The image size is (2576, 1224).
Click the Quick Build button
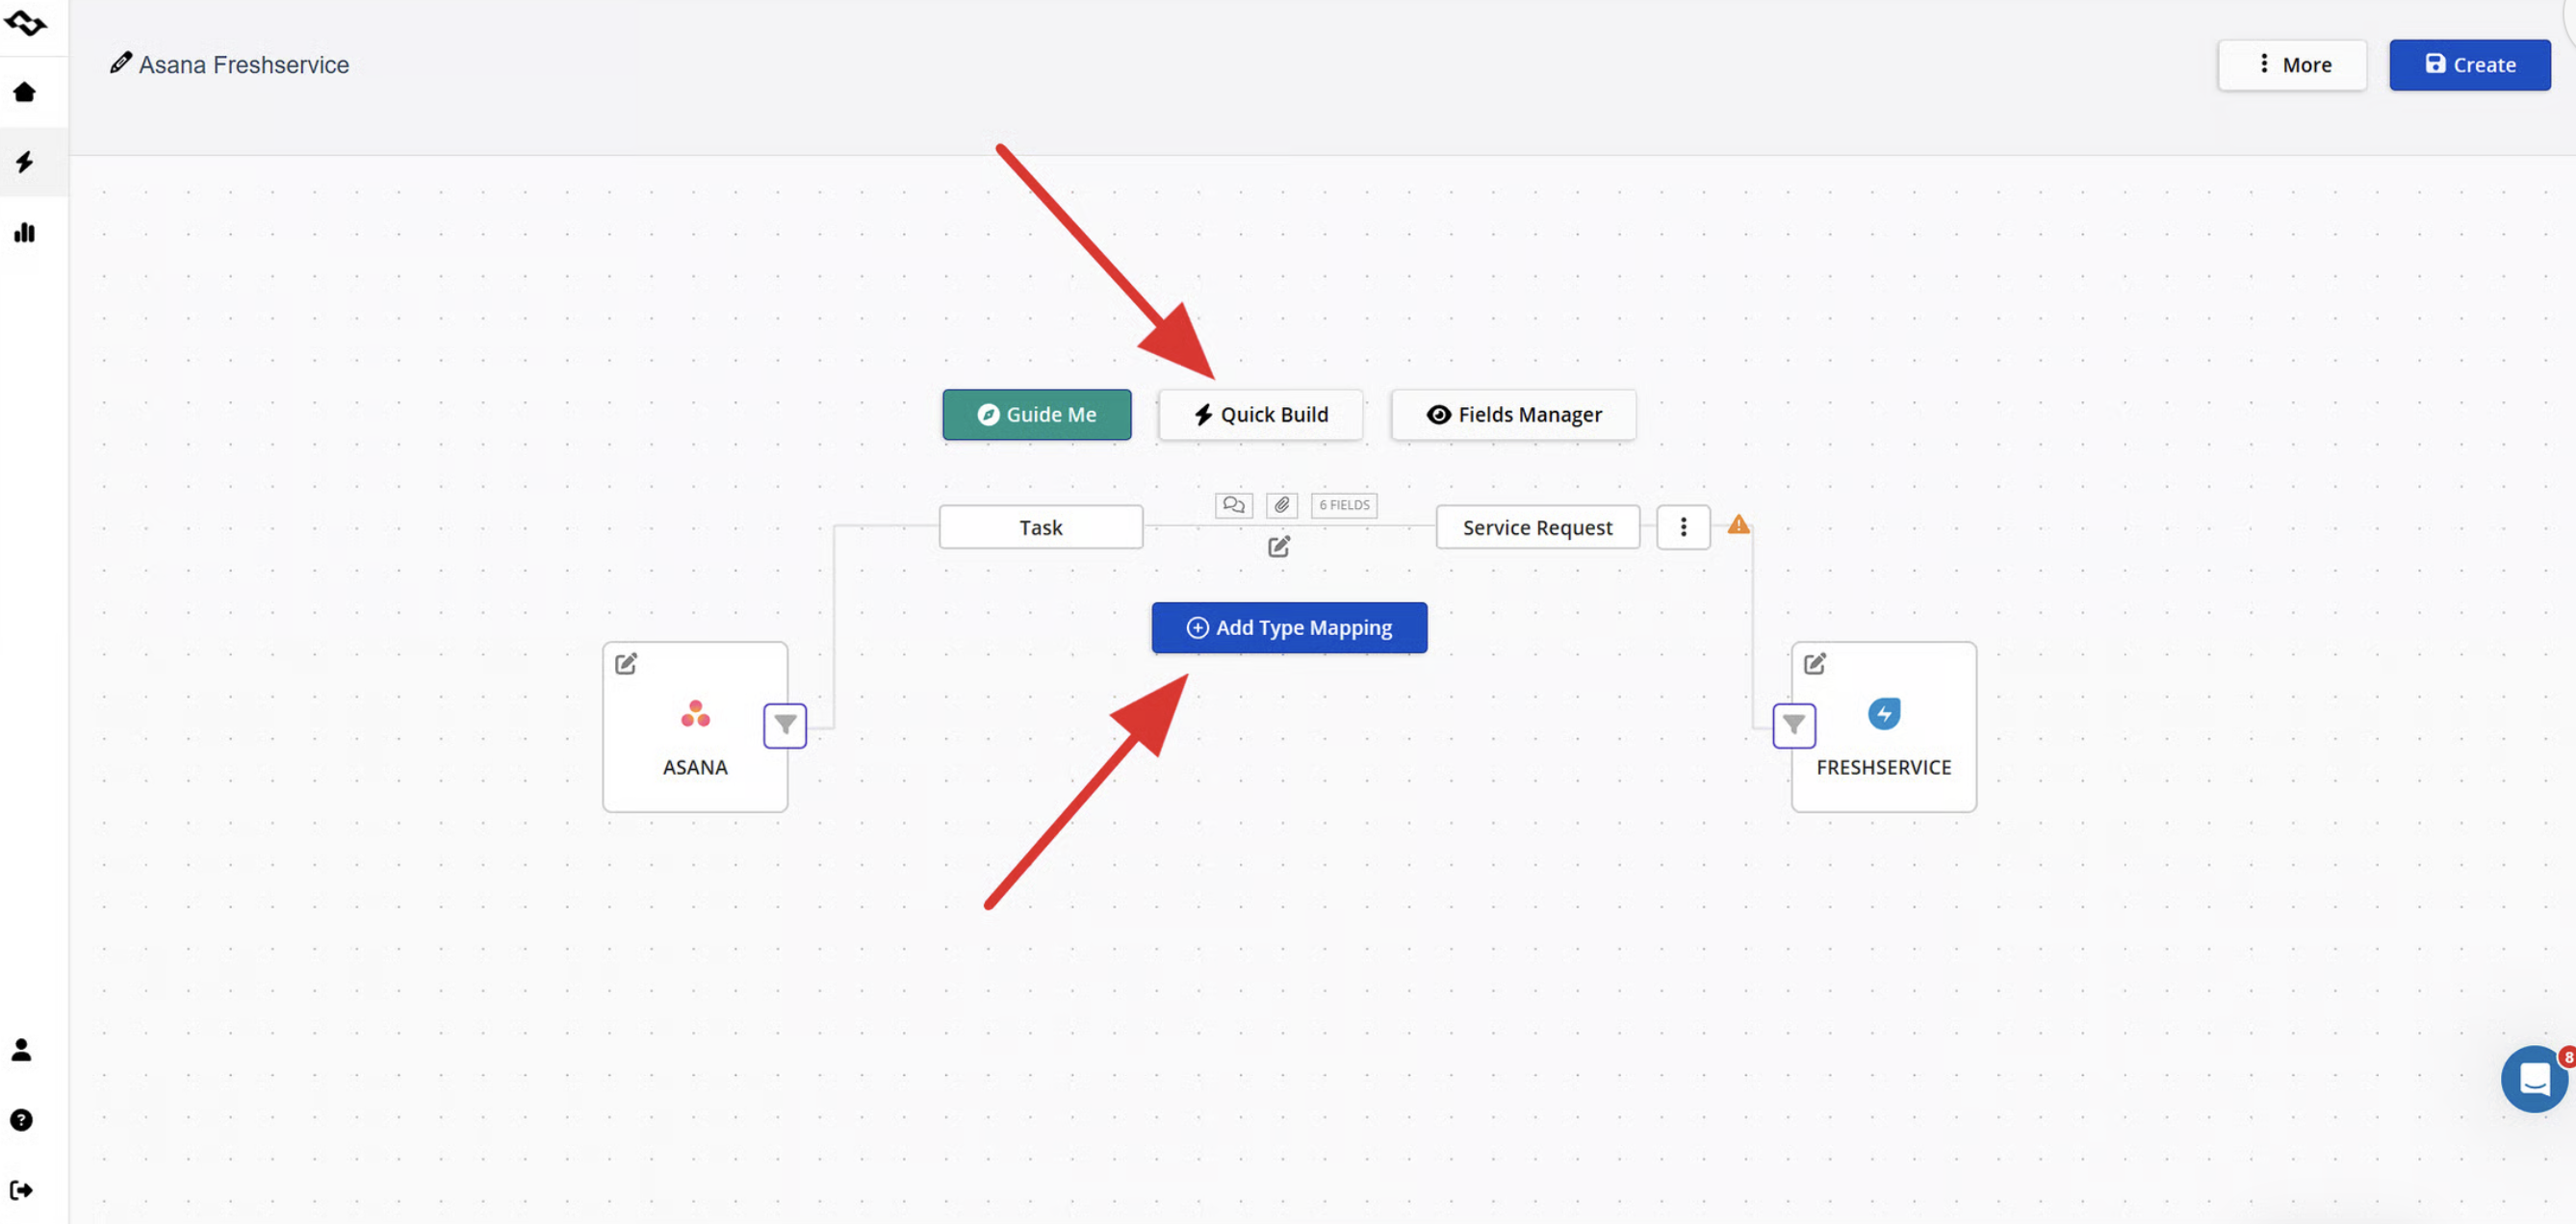pyautogui.click(x=1260, y=414)
